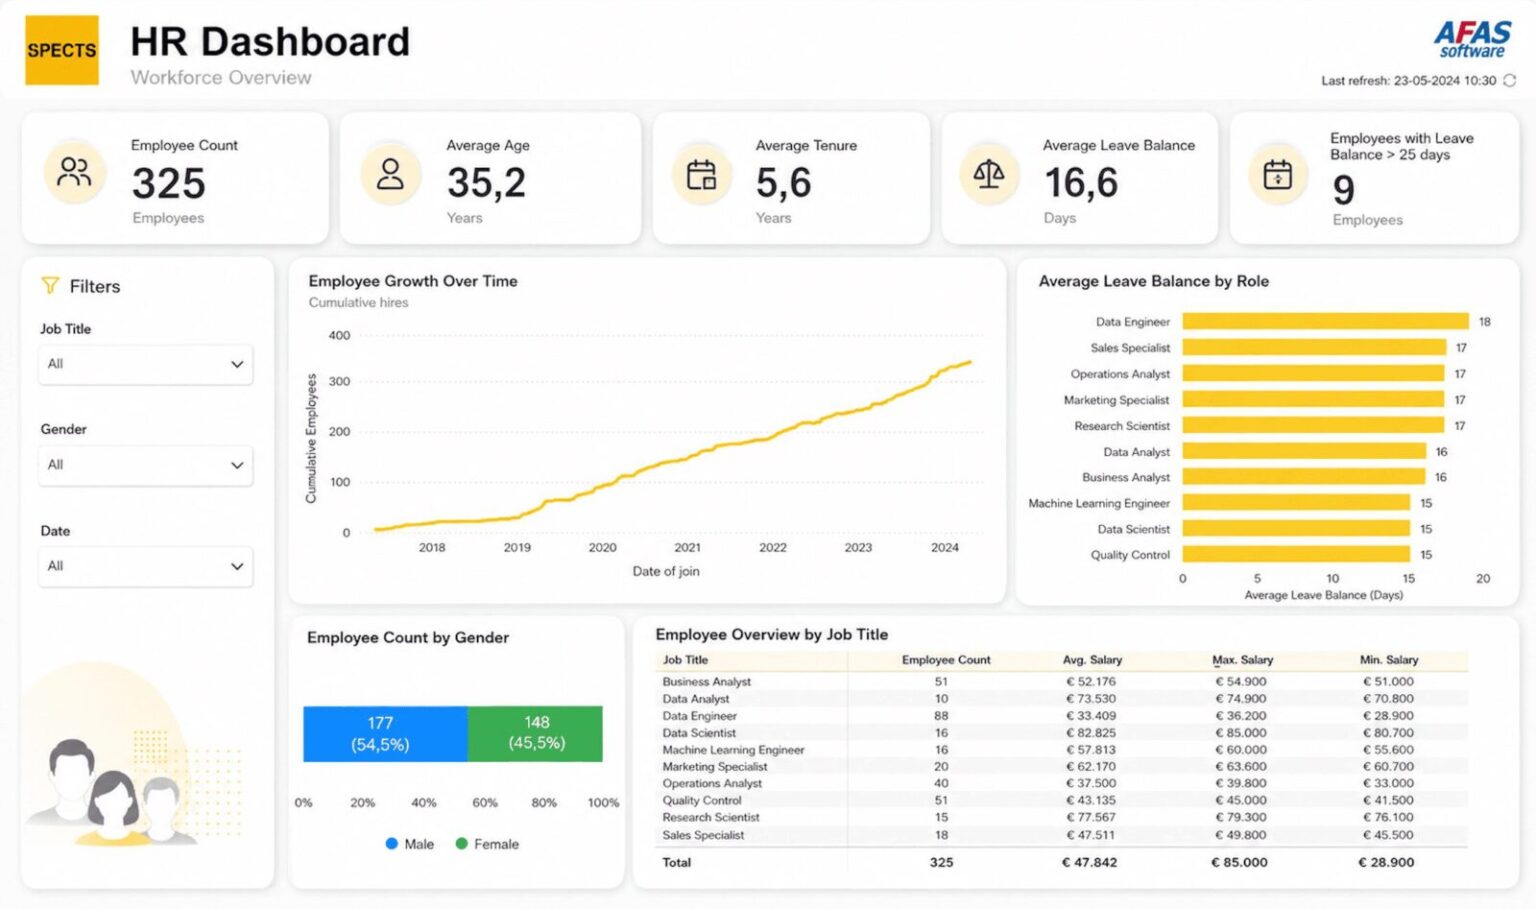
Task: Click the Average Age person icon
Action: click(x=390, y=174)
